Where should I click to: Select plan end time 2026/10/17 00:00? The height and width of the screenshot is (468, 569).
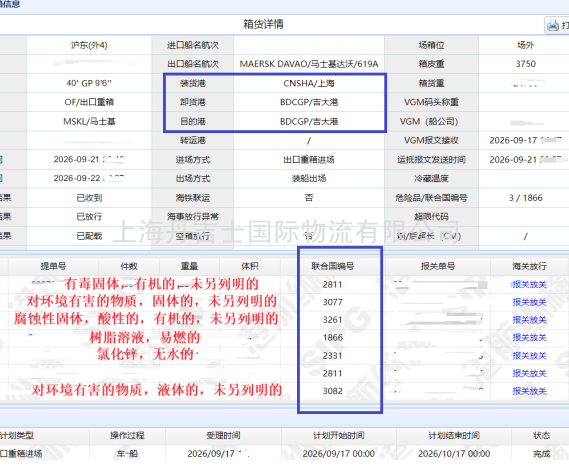point(454,453)
